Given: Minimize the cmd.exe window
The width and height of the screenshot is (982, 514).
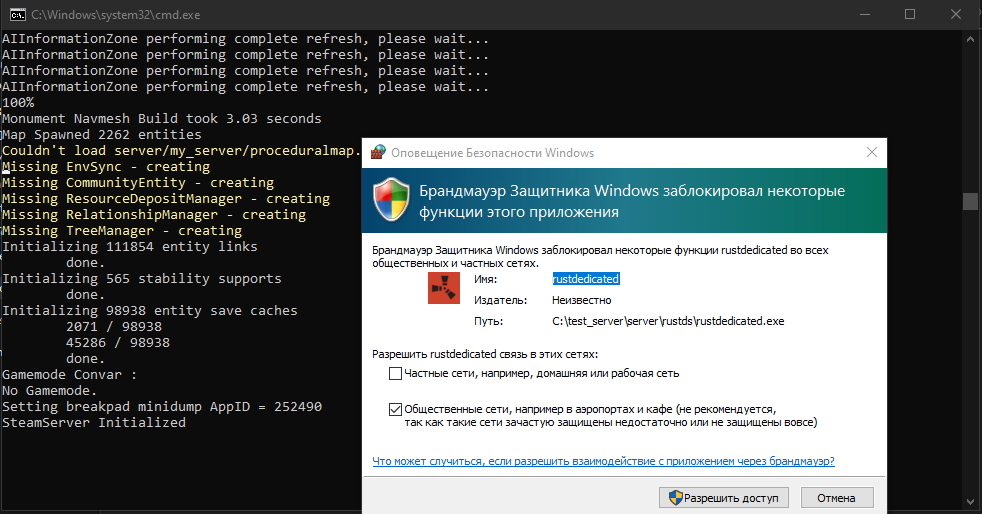Looking at the screenshot, I should [865, 14].
